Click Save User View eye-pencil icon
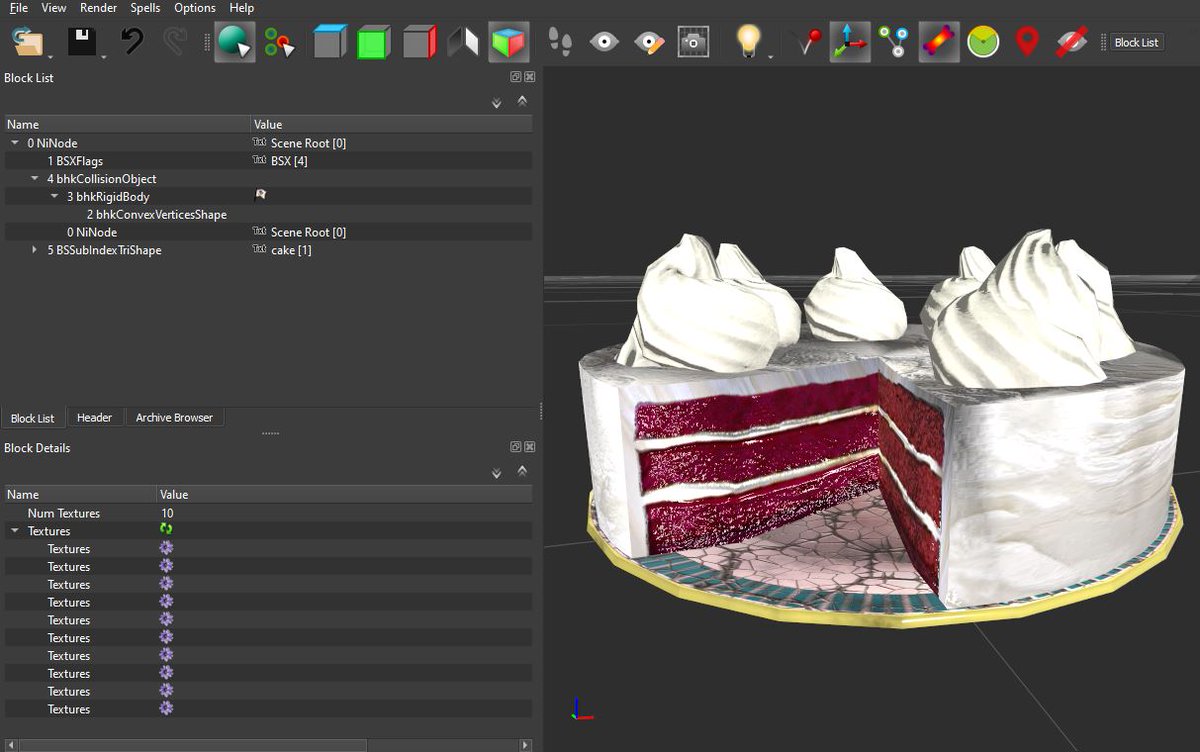This screenshot has height=752, width=1200. pos(650,42)
